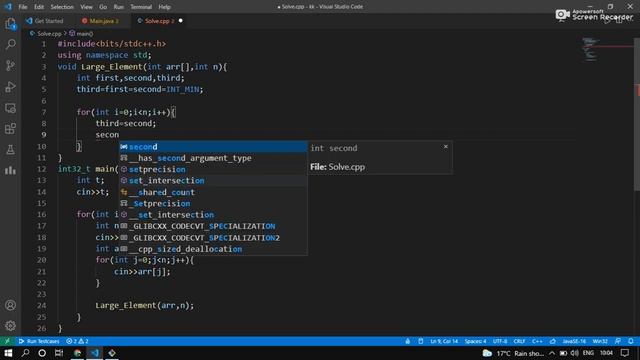
Task: Select 'set_intersection' suggestion
Action: tap(213, 181)
